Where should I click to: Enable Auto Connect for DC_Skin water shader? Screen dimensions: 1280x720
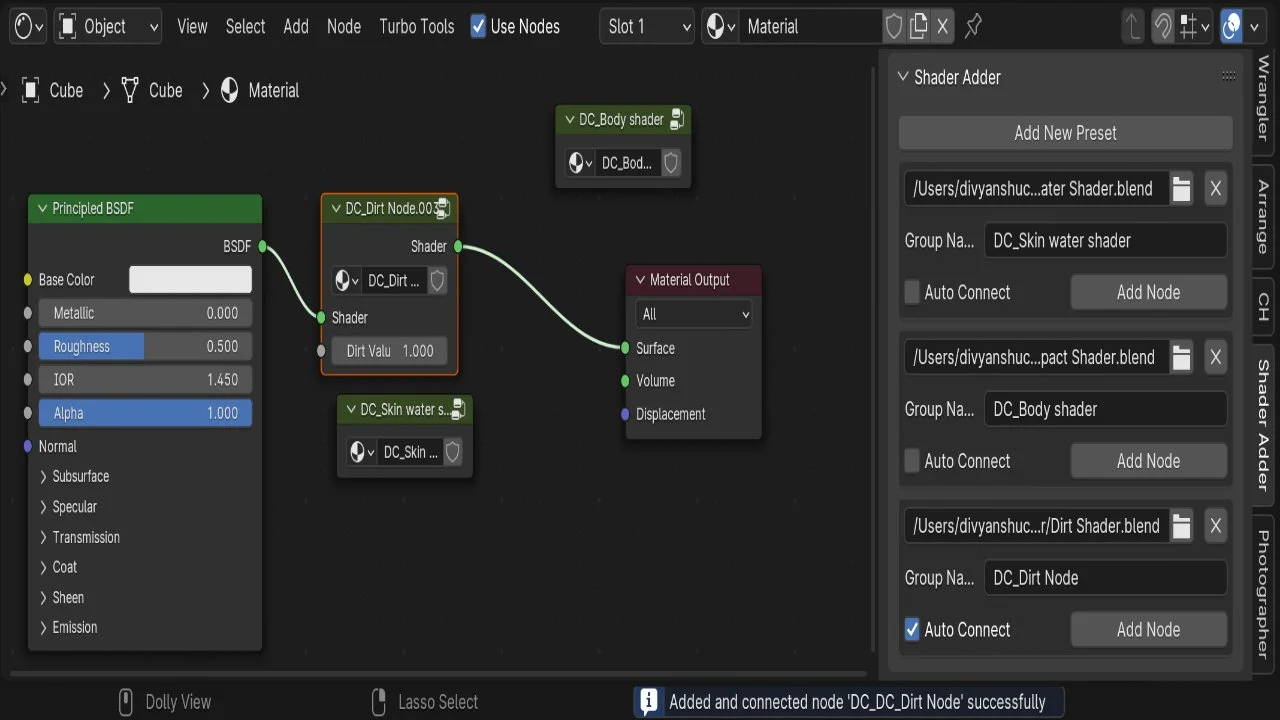(912, 293)
